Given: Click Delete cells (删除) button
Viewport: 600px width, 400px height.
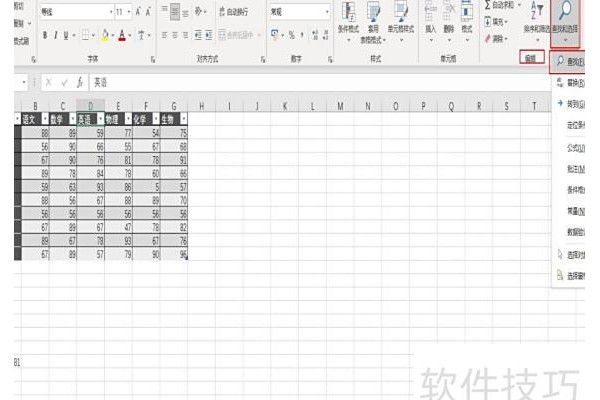Looking at the screenshot, I should coord(449,22).
